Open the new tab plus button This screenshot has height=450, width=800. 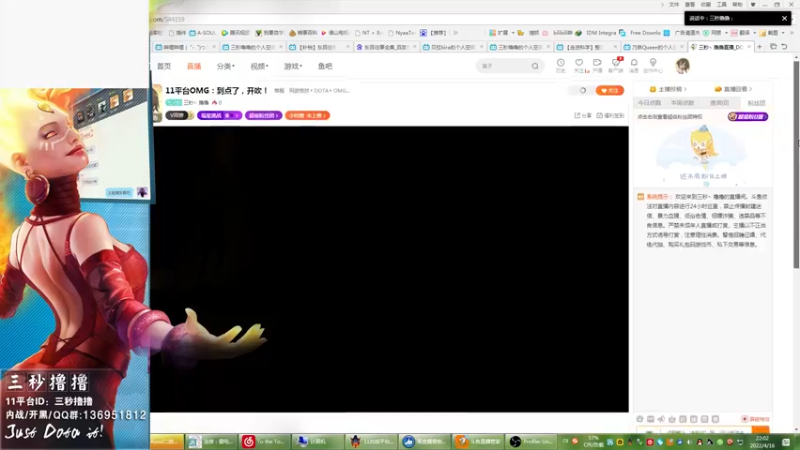760,47
